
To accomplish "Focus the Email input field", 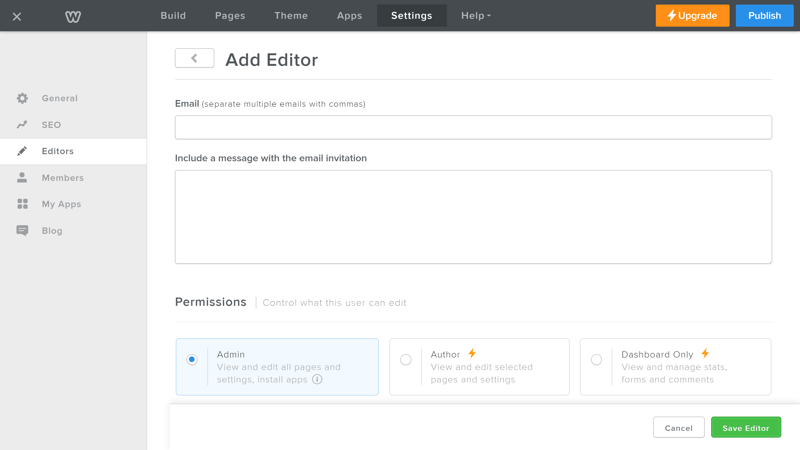I will tap(473, 127).
